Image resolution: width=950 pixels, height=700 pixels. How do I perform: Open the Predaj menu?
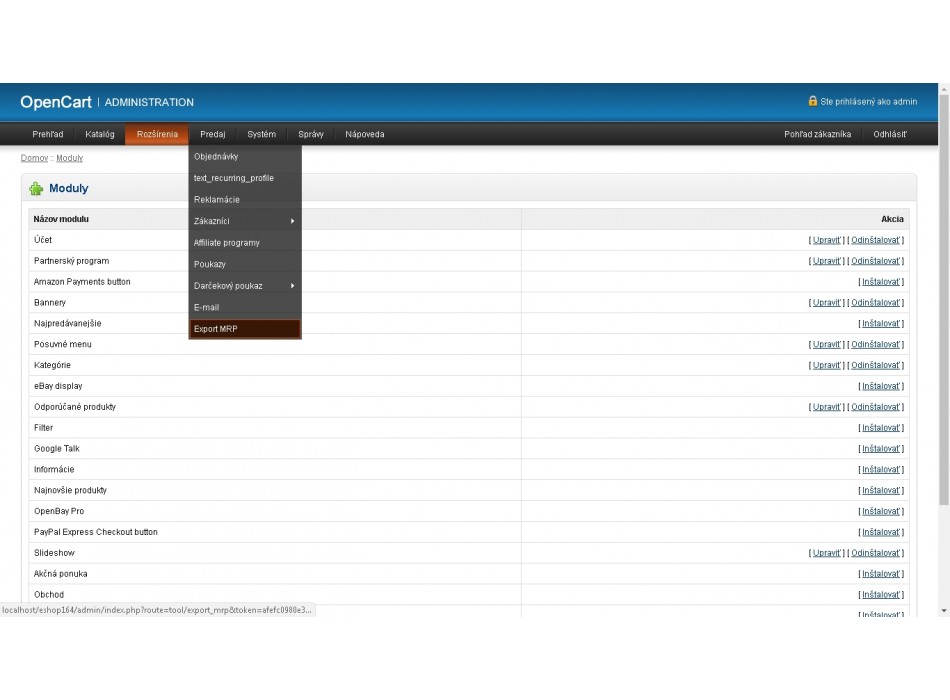pos(213,134)
